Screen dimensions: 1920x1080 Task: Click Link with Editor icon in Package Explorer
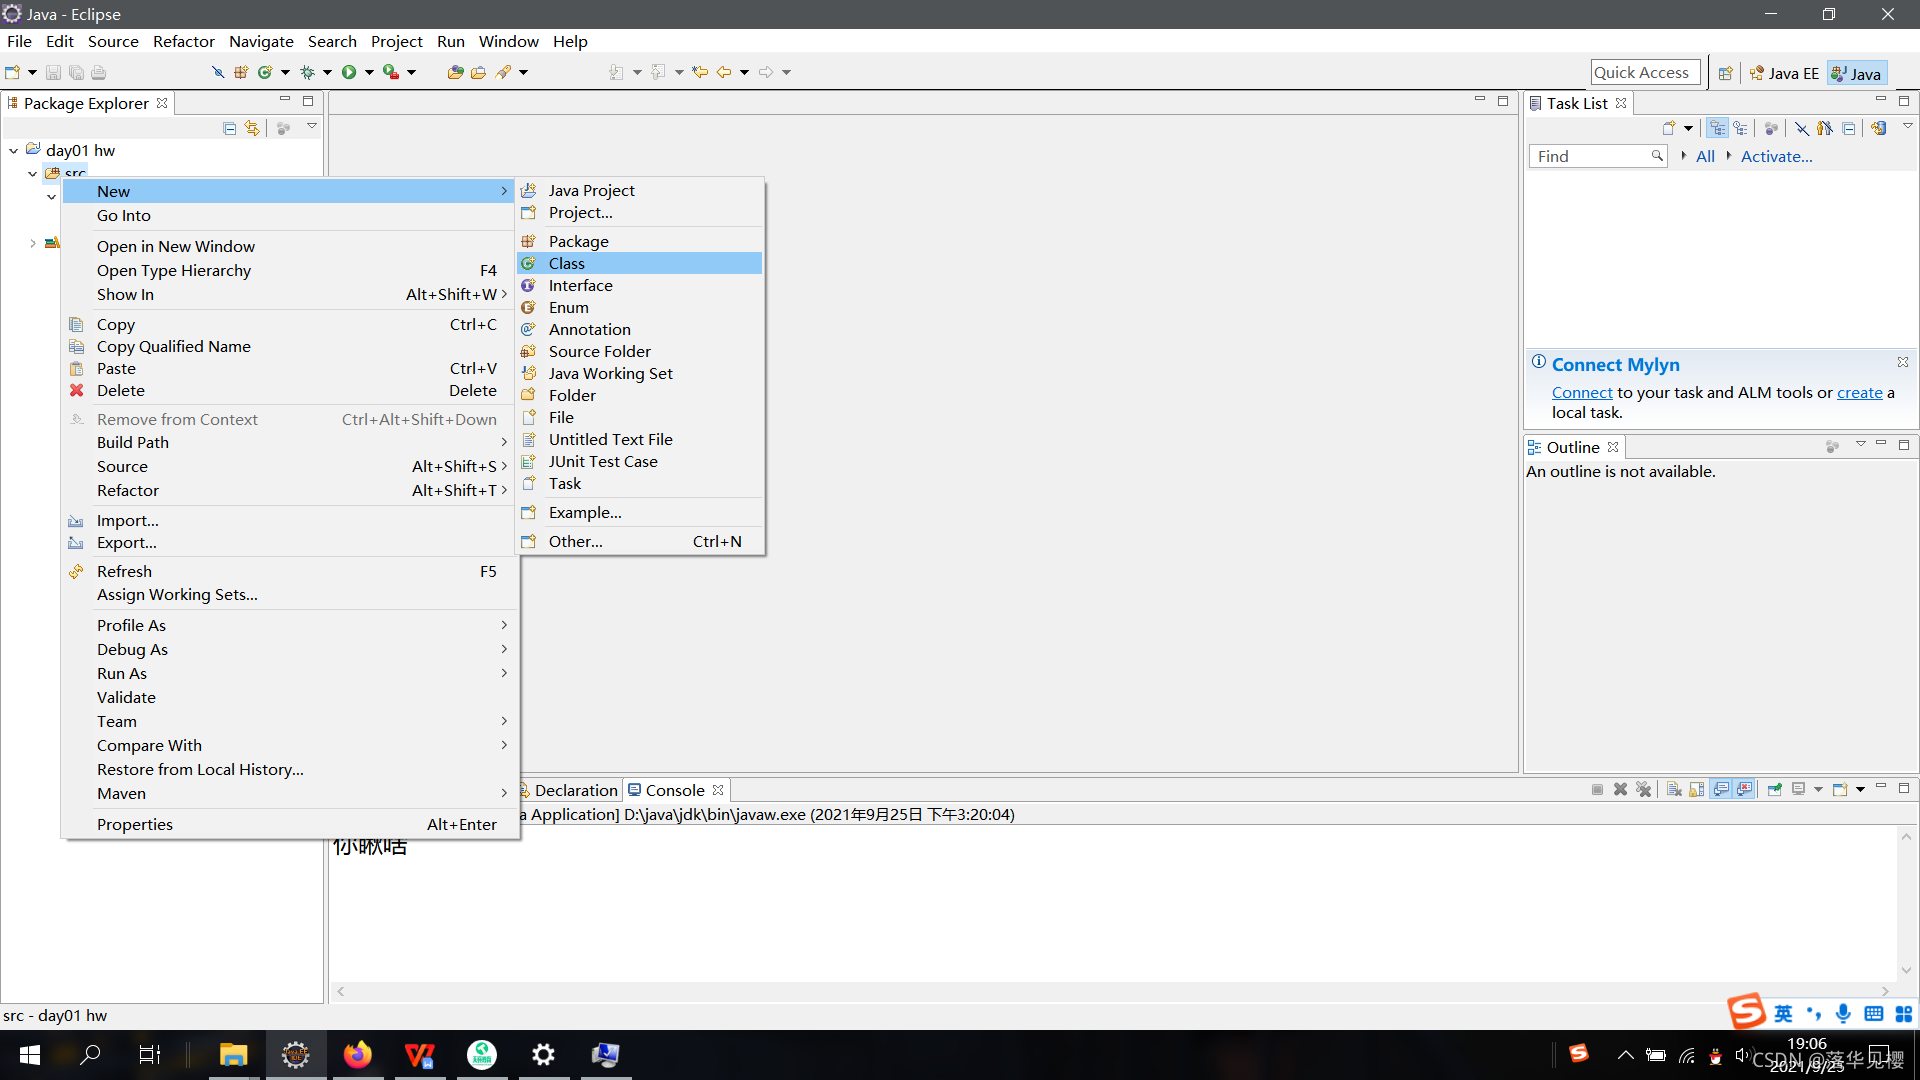[252, 128]
